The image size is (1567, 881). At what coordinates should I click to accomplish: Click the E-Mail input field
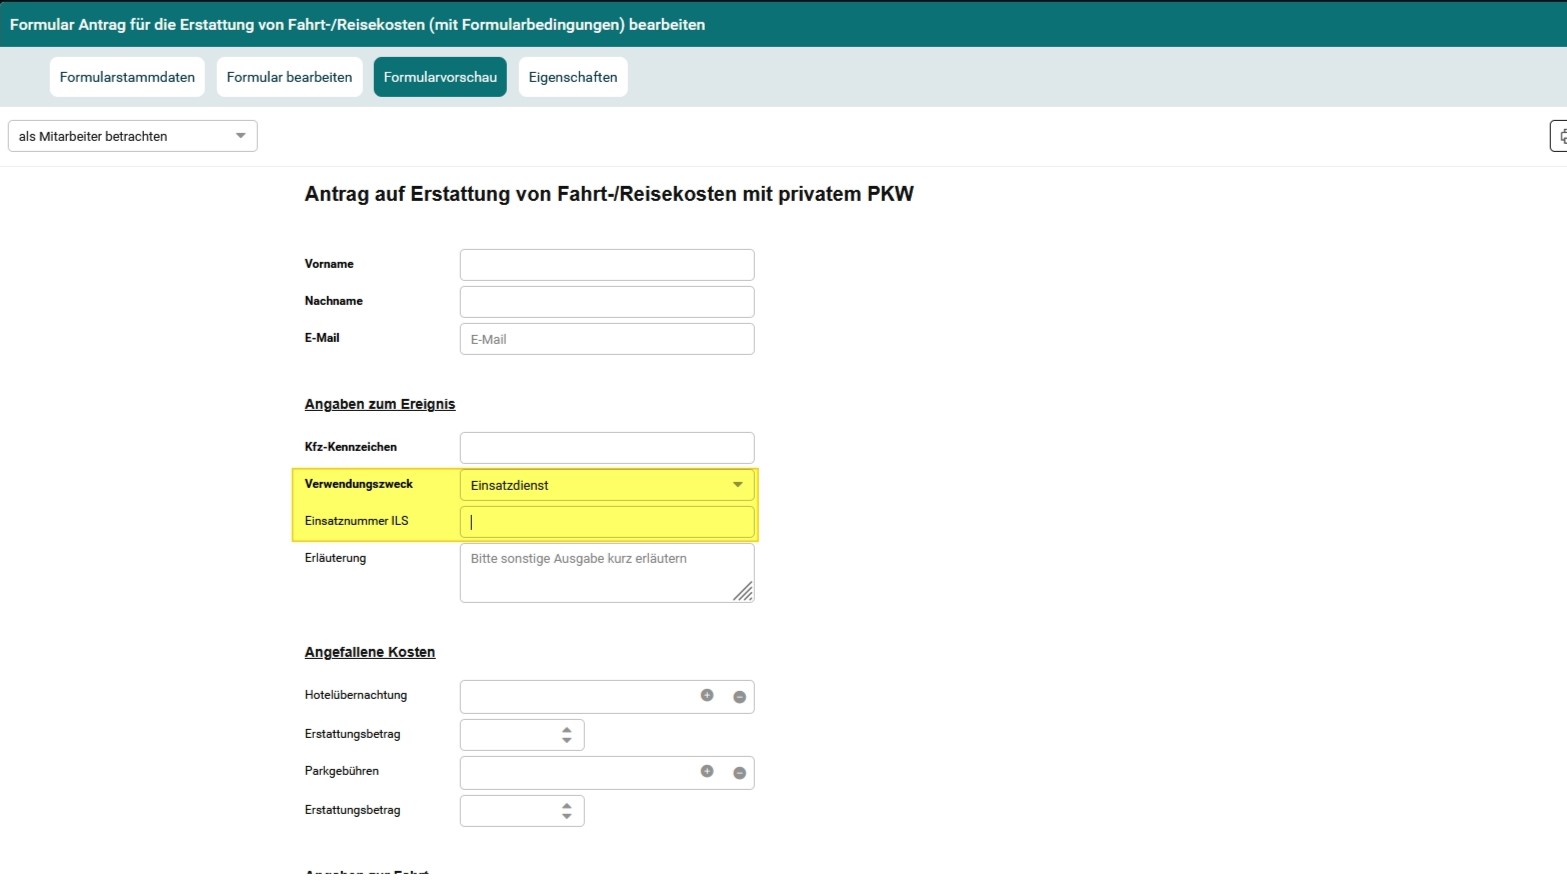pyautogui.click(x=607, y=339)
